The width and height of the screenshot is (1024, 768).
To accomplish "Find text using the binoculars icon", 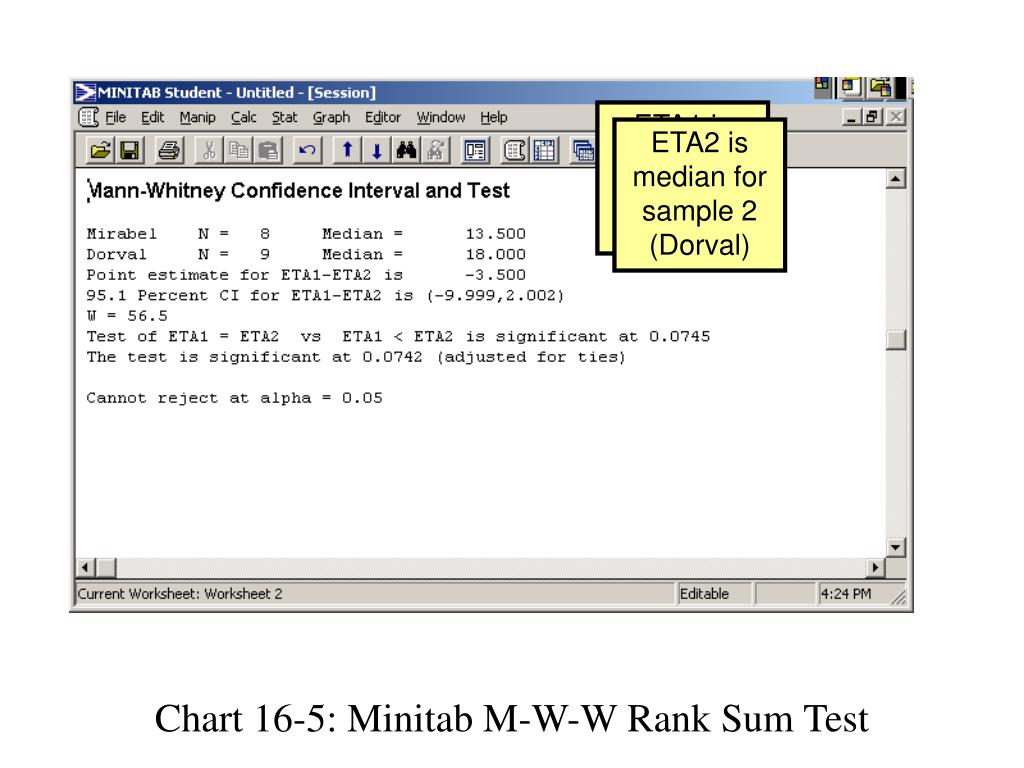I will [x=406, y=151].
